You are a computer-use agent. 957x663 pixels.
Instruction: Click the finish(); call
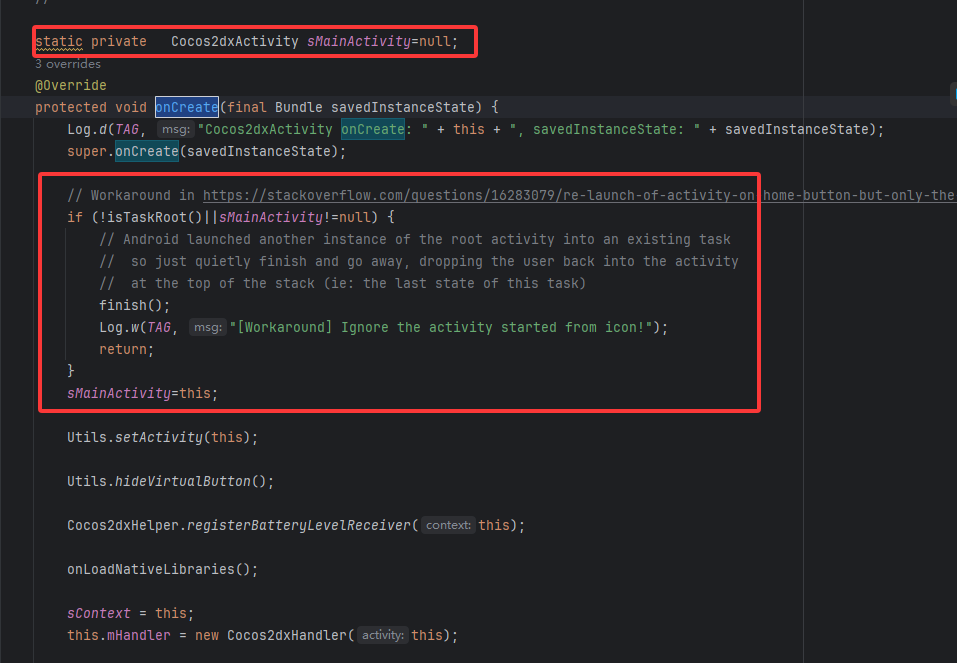tap(134, 305)
